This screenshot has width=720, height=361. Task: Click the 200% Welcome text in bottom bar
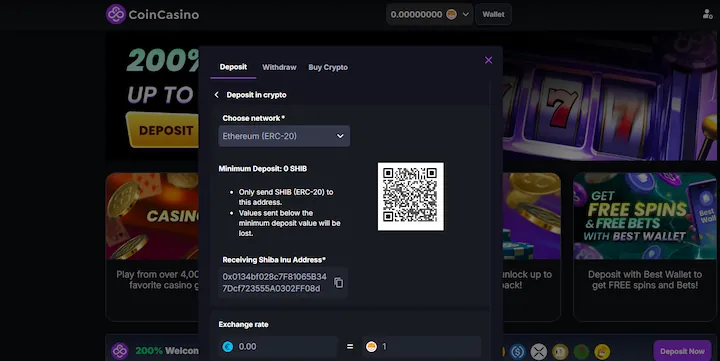pyautogui.click(x=167, y=351)
